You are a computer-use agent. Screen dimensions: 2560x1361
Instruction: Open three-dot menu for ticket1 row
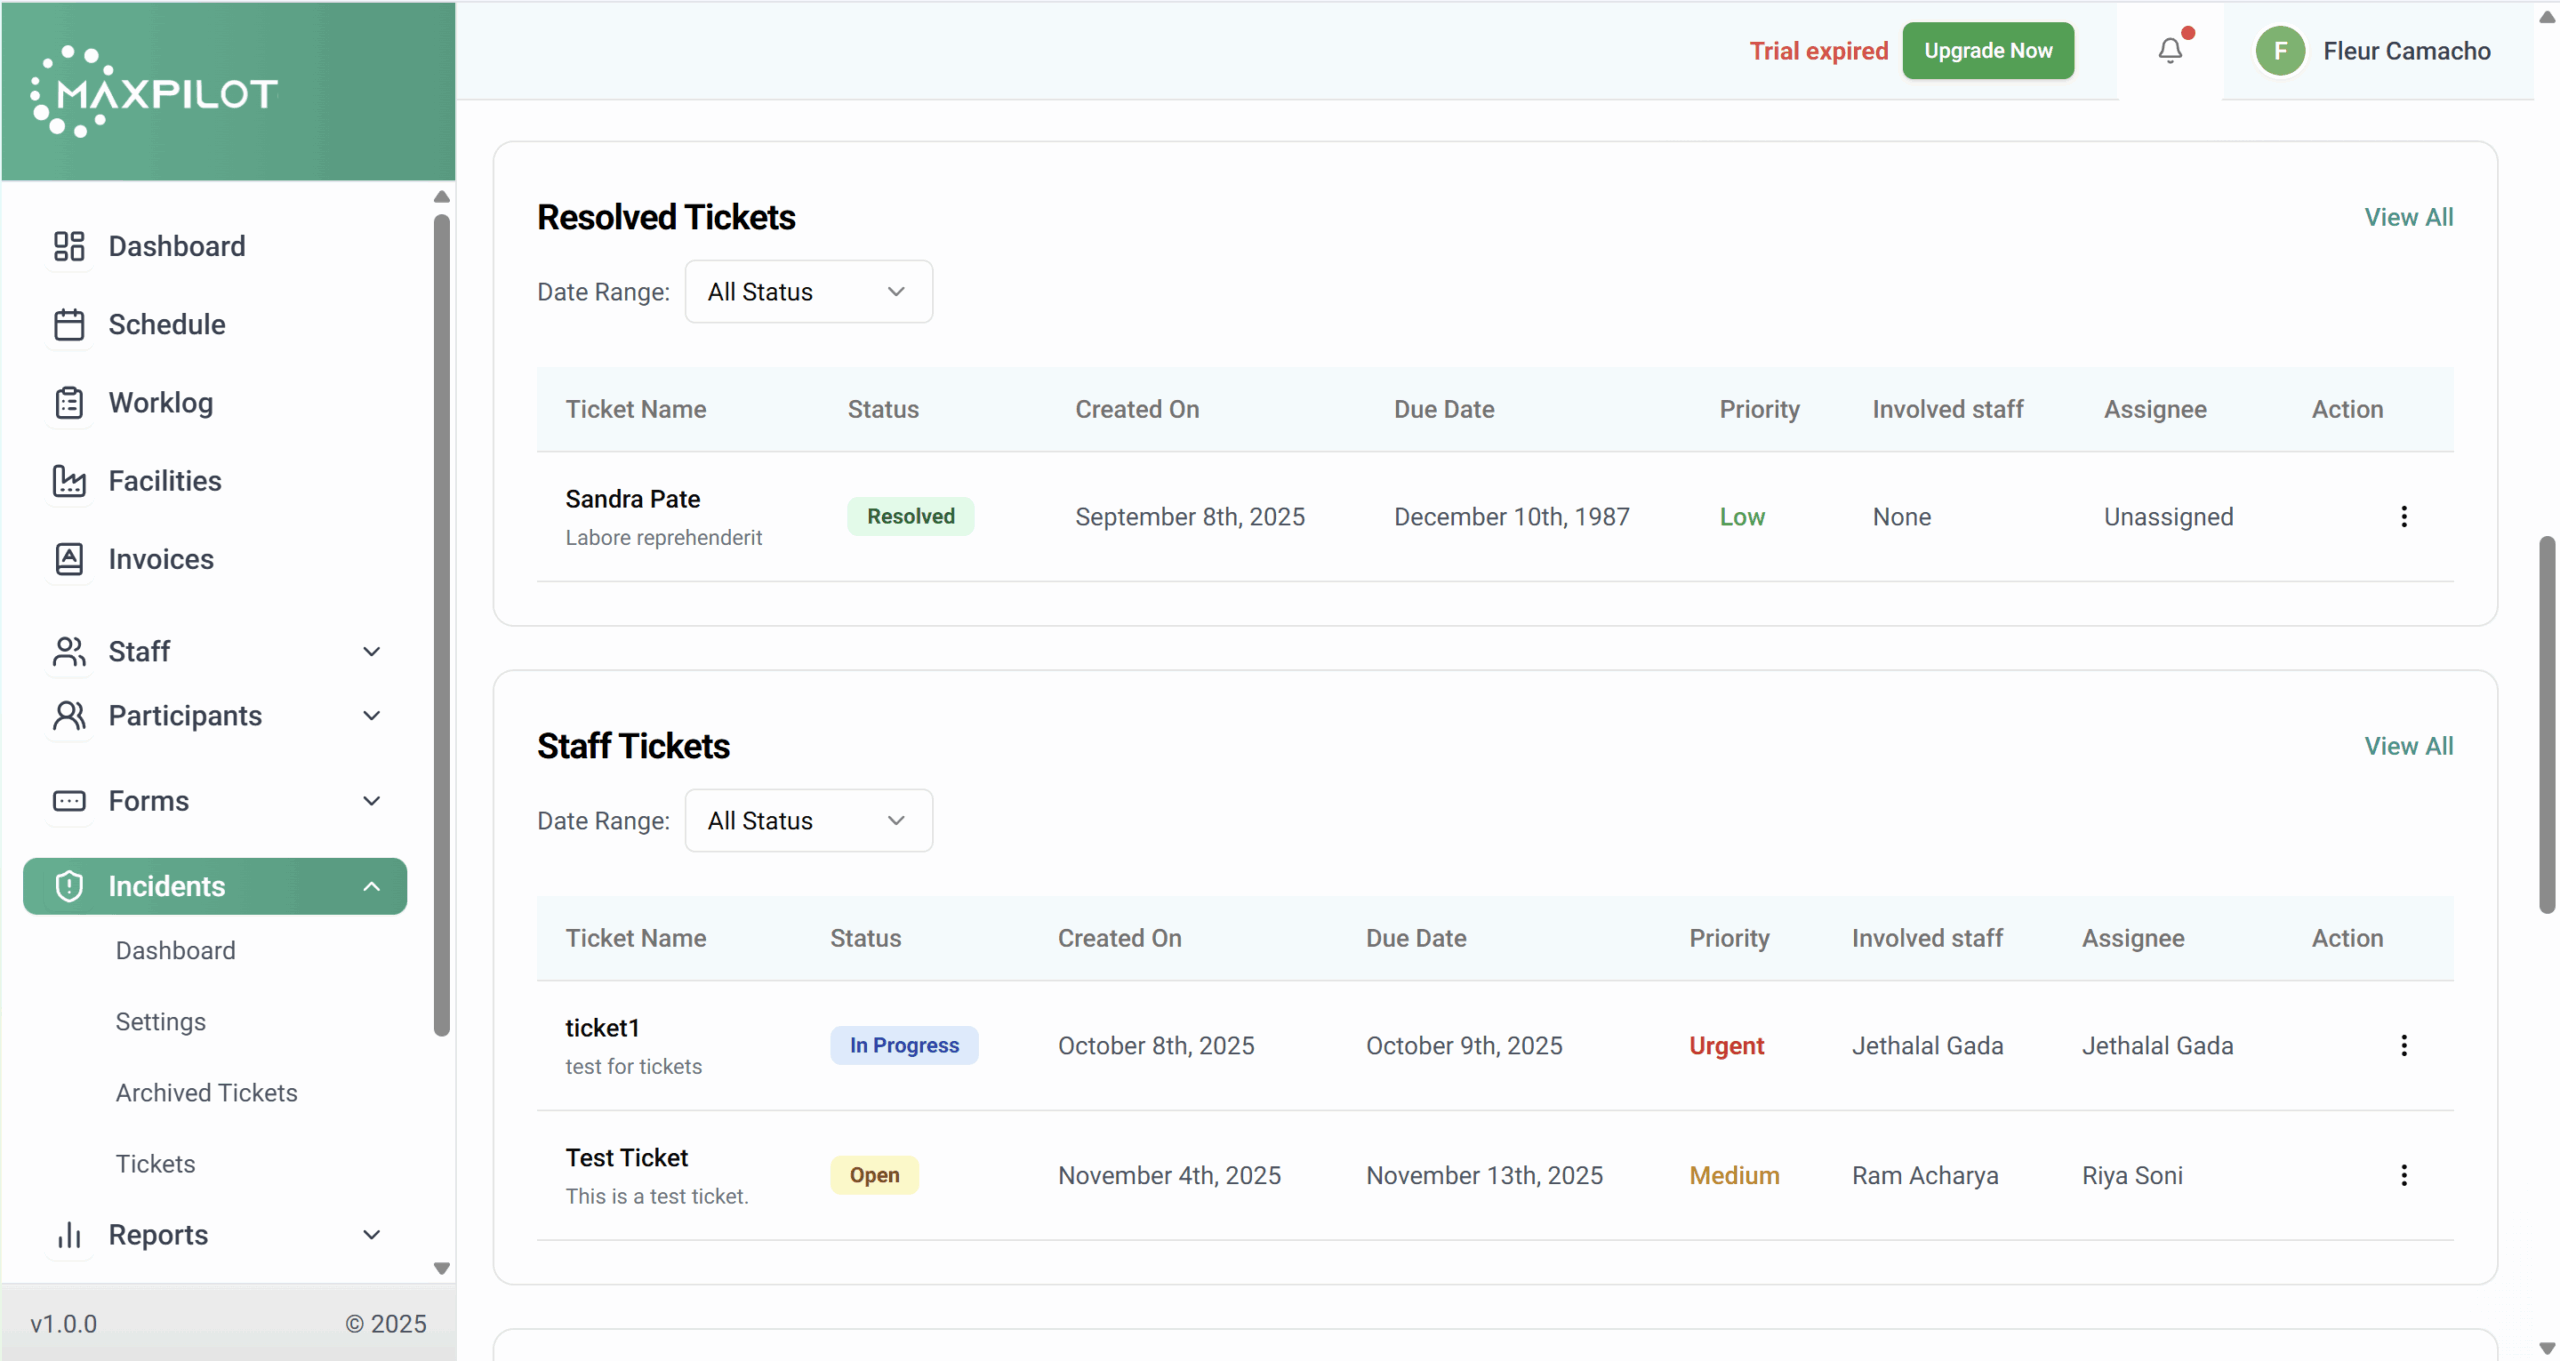click(2403, 1046)
